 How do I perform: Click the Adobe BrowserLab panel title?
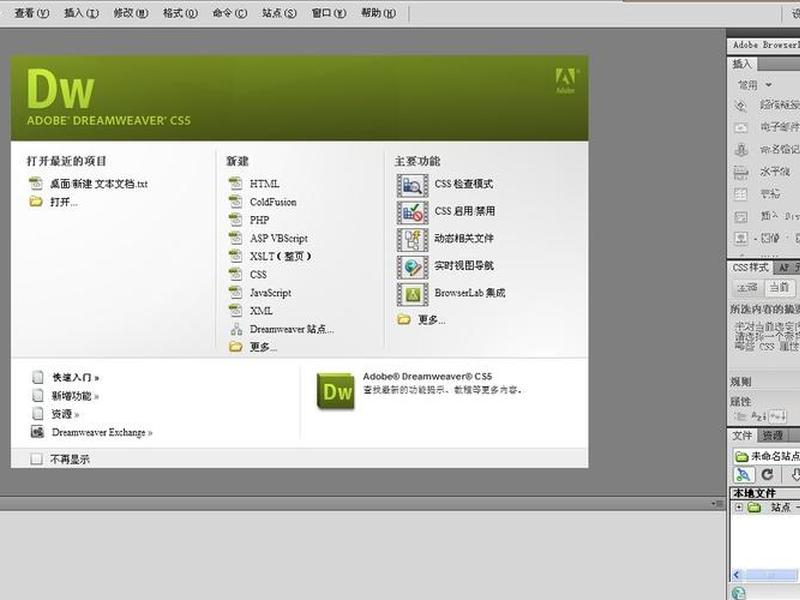pos(765,45)
